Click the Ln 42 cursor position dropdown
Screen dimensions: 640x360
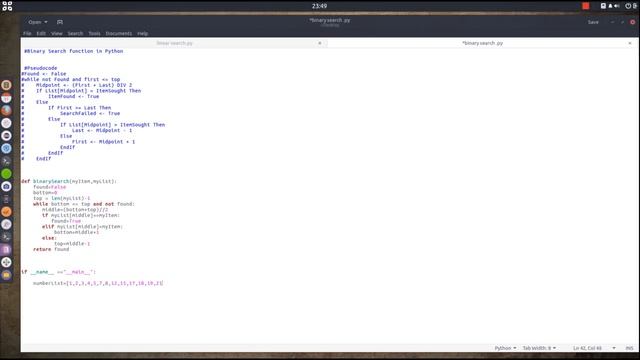(x=594, y=348)
